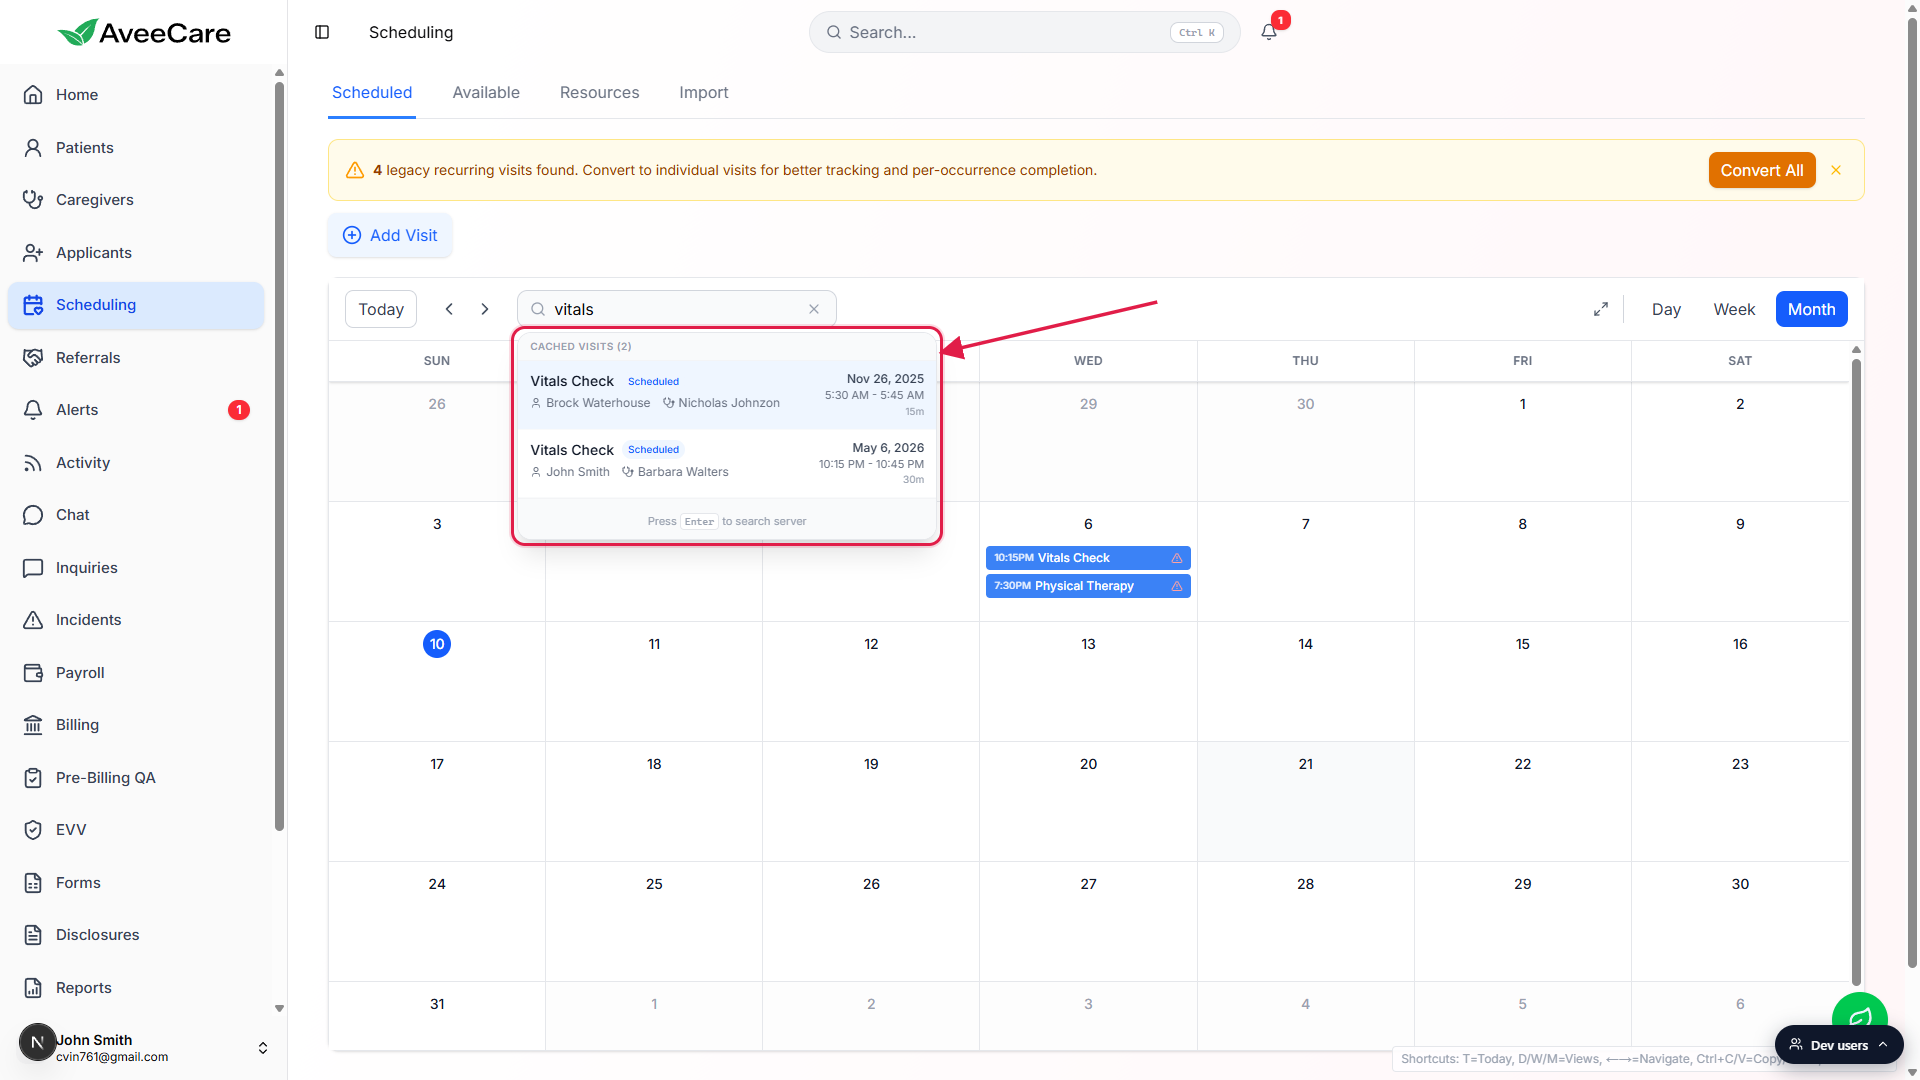Expand the Dev users menu

(x=1839, y=1045)
